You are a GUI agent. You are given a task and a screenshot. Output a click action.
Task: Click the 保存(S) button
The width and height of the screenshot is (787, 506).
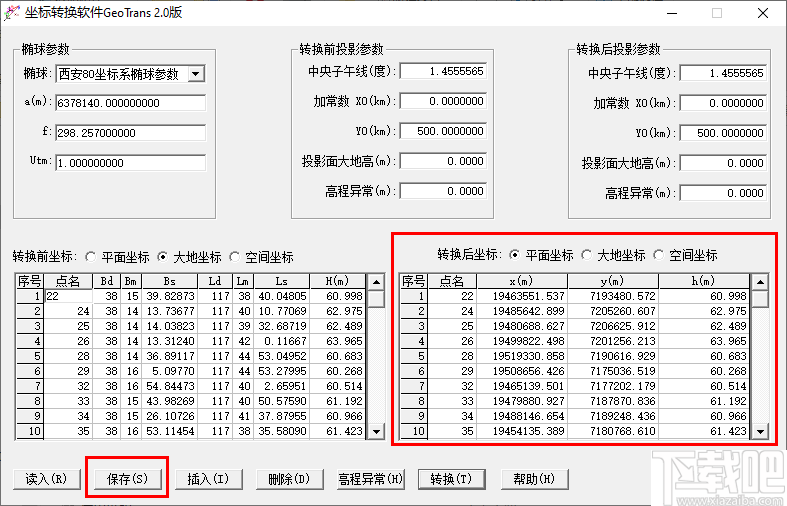tap(127, 479)
